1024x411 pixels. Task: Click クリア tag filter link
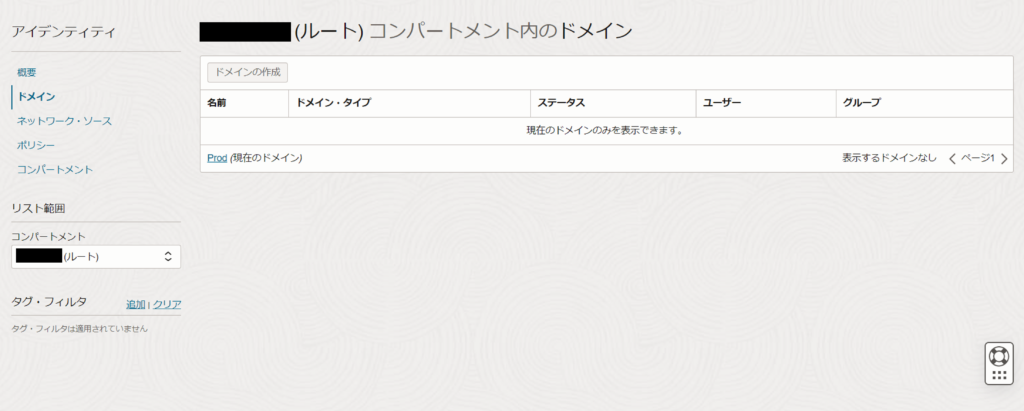[x=167, y=304]
